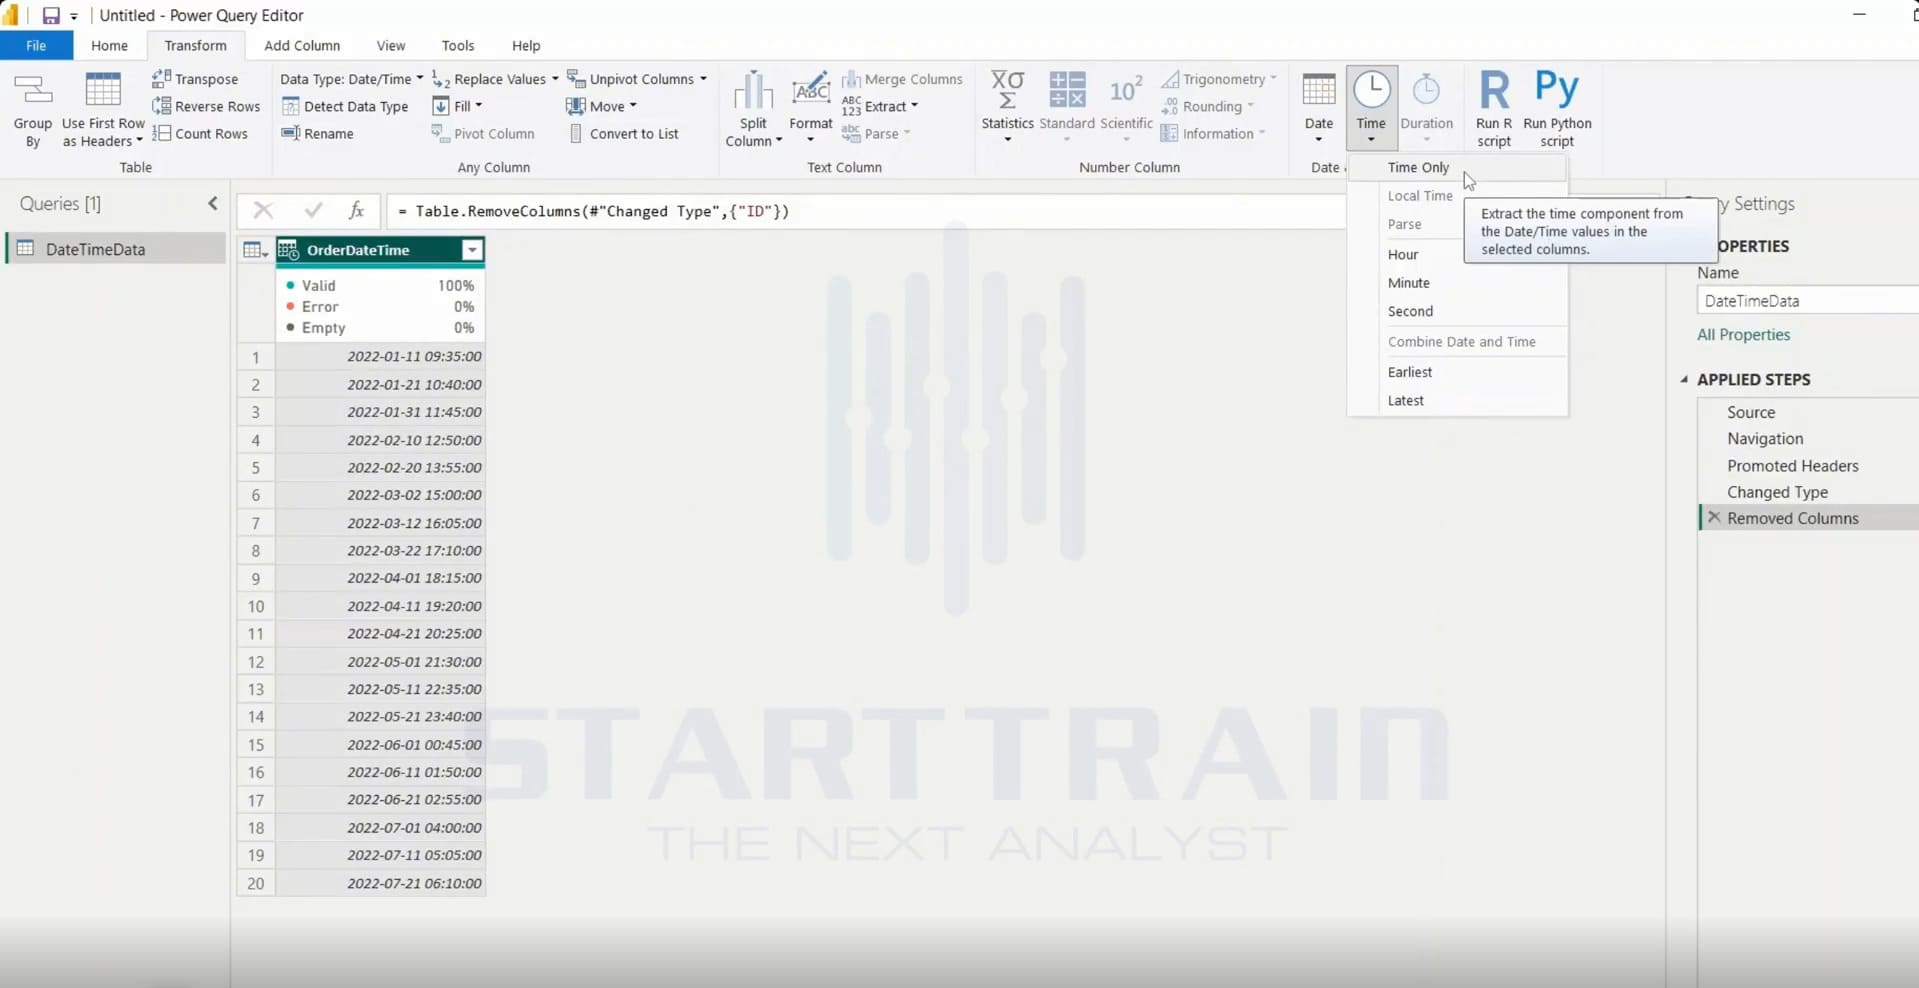Select the Transpose tool
The width and height of the screenshot is (1919, 988).
196,79
